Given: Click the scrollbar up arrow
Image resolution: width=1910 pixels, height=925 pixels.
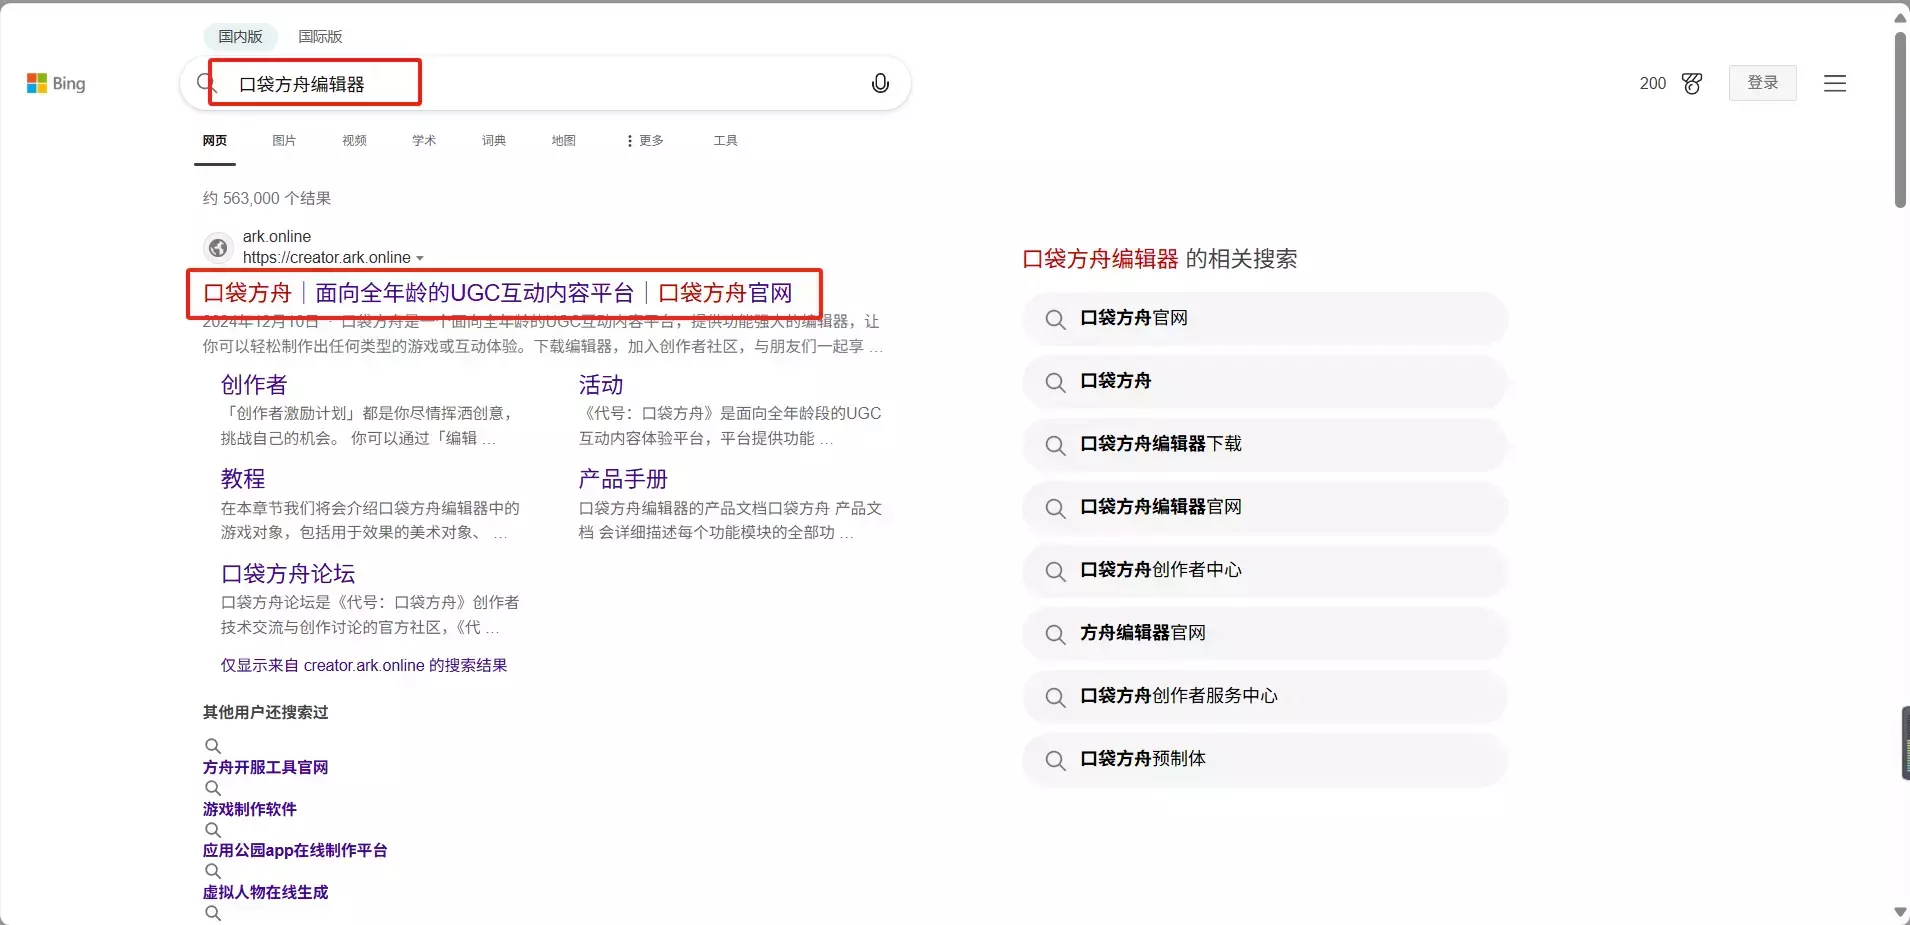Looking at the screenshot, I should (1900, 17).
